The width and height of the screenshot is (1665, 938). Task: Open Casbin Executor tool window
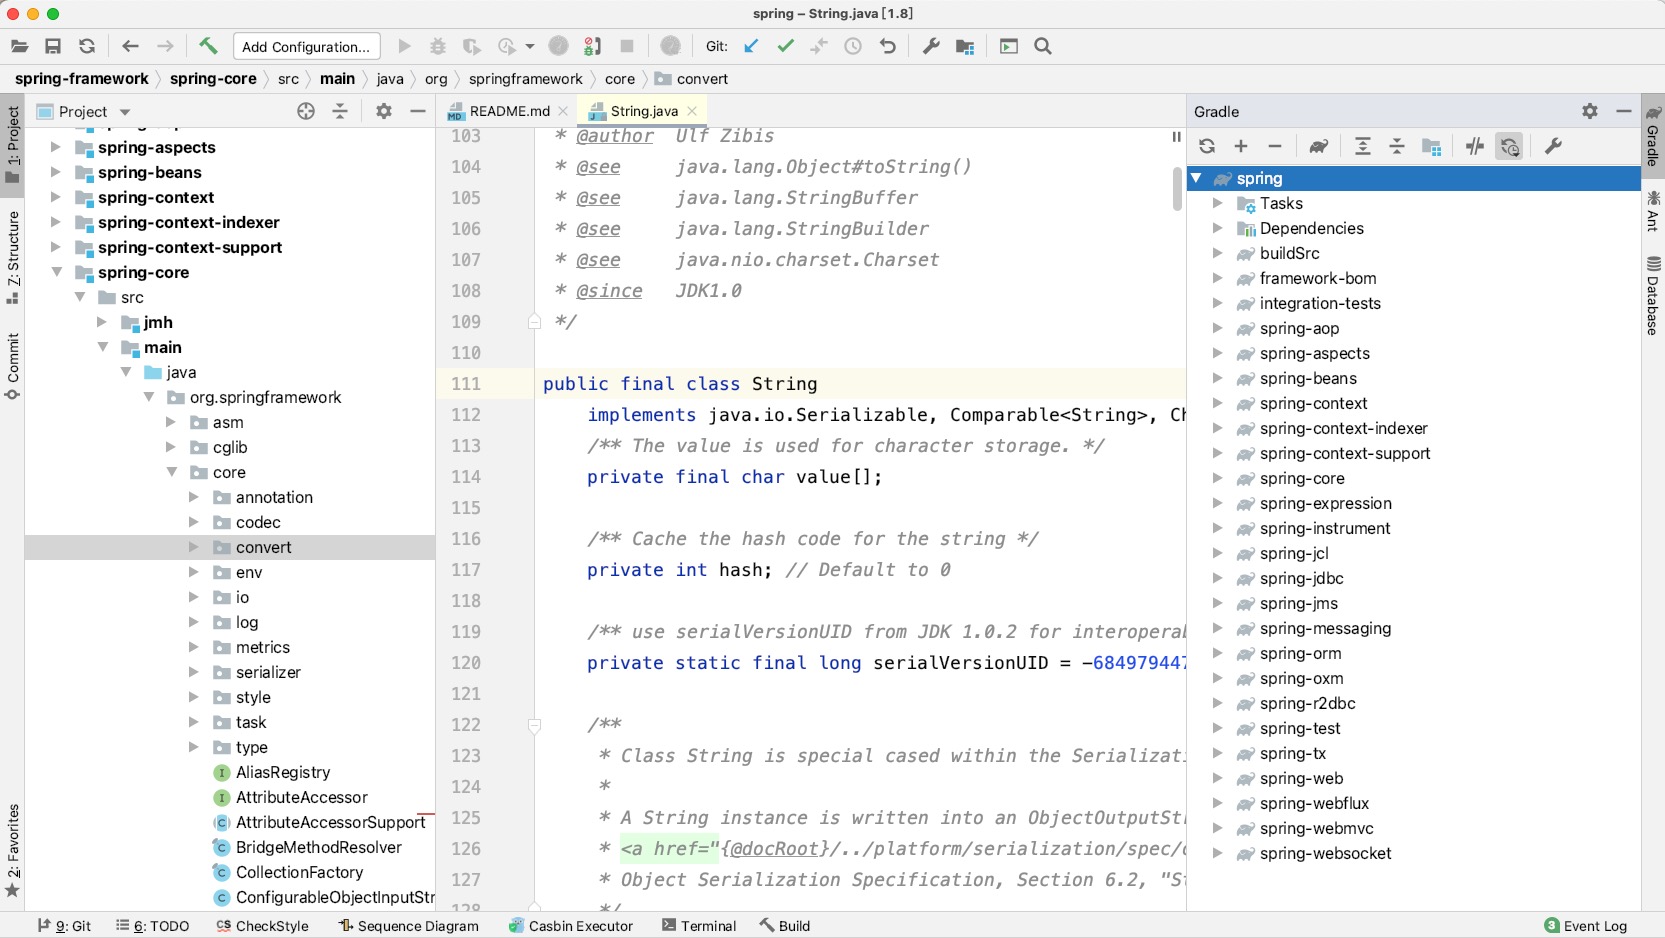click(571, 926)
